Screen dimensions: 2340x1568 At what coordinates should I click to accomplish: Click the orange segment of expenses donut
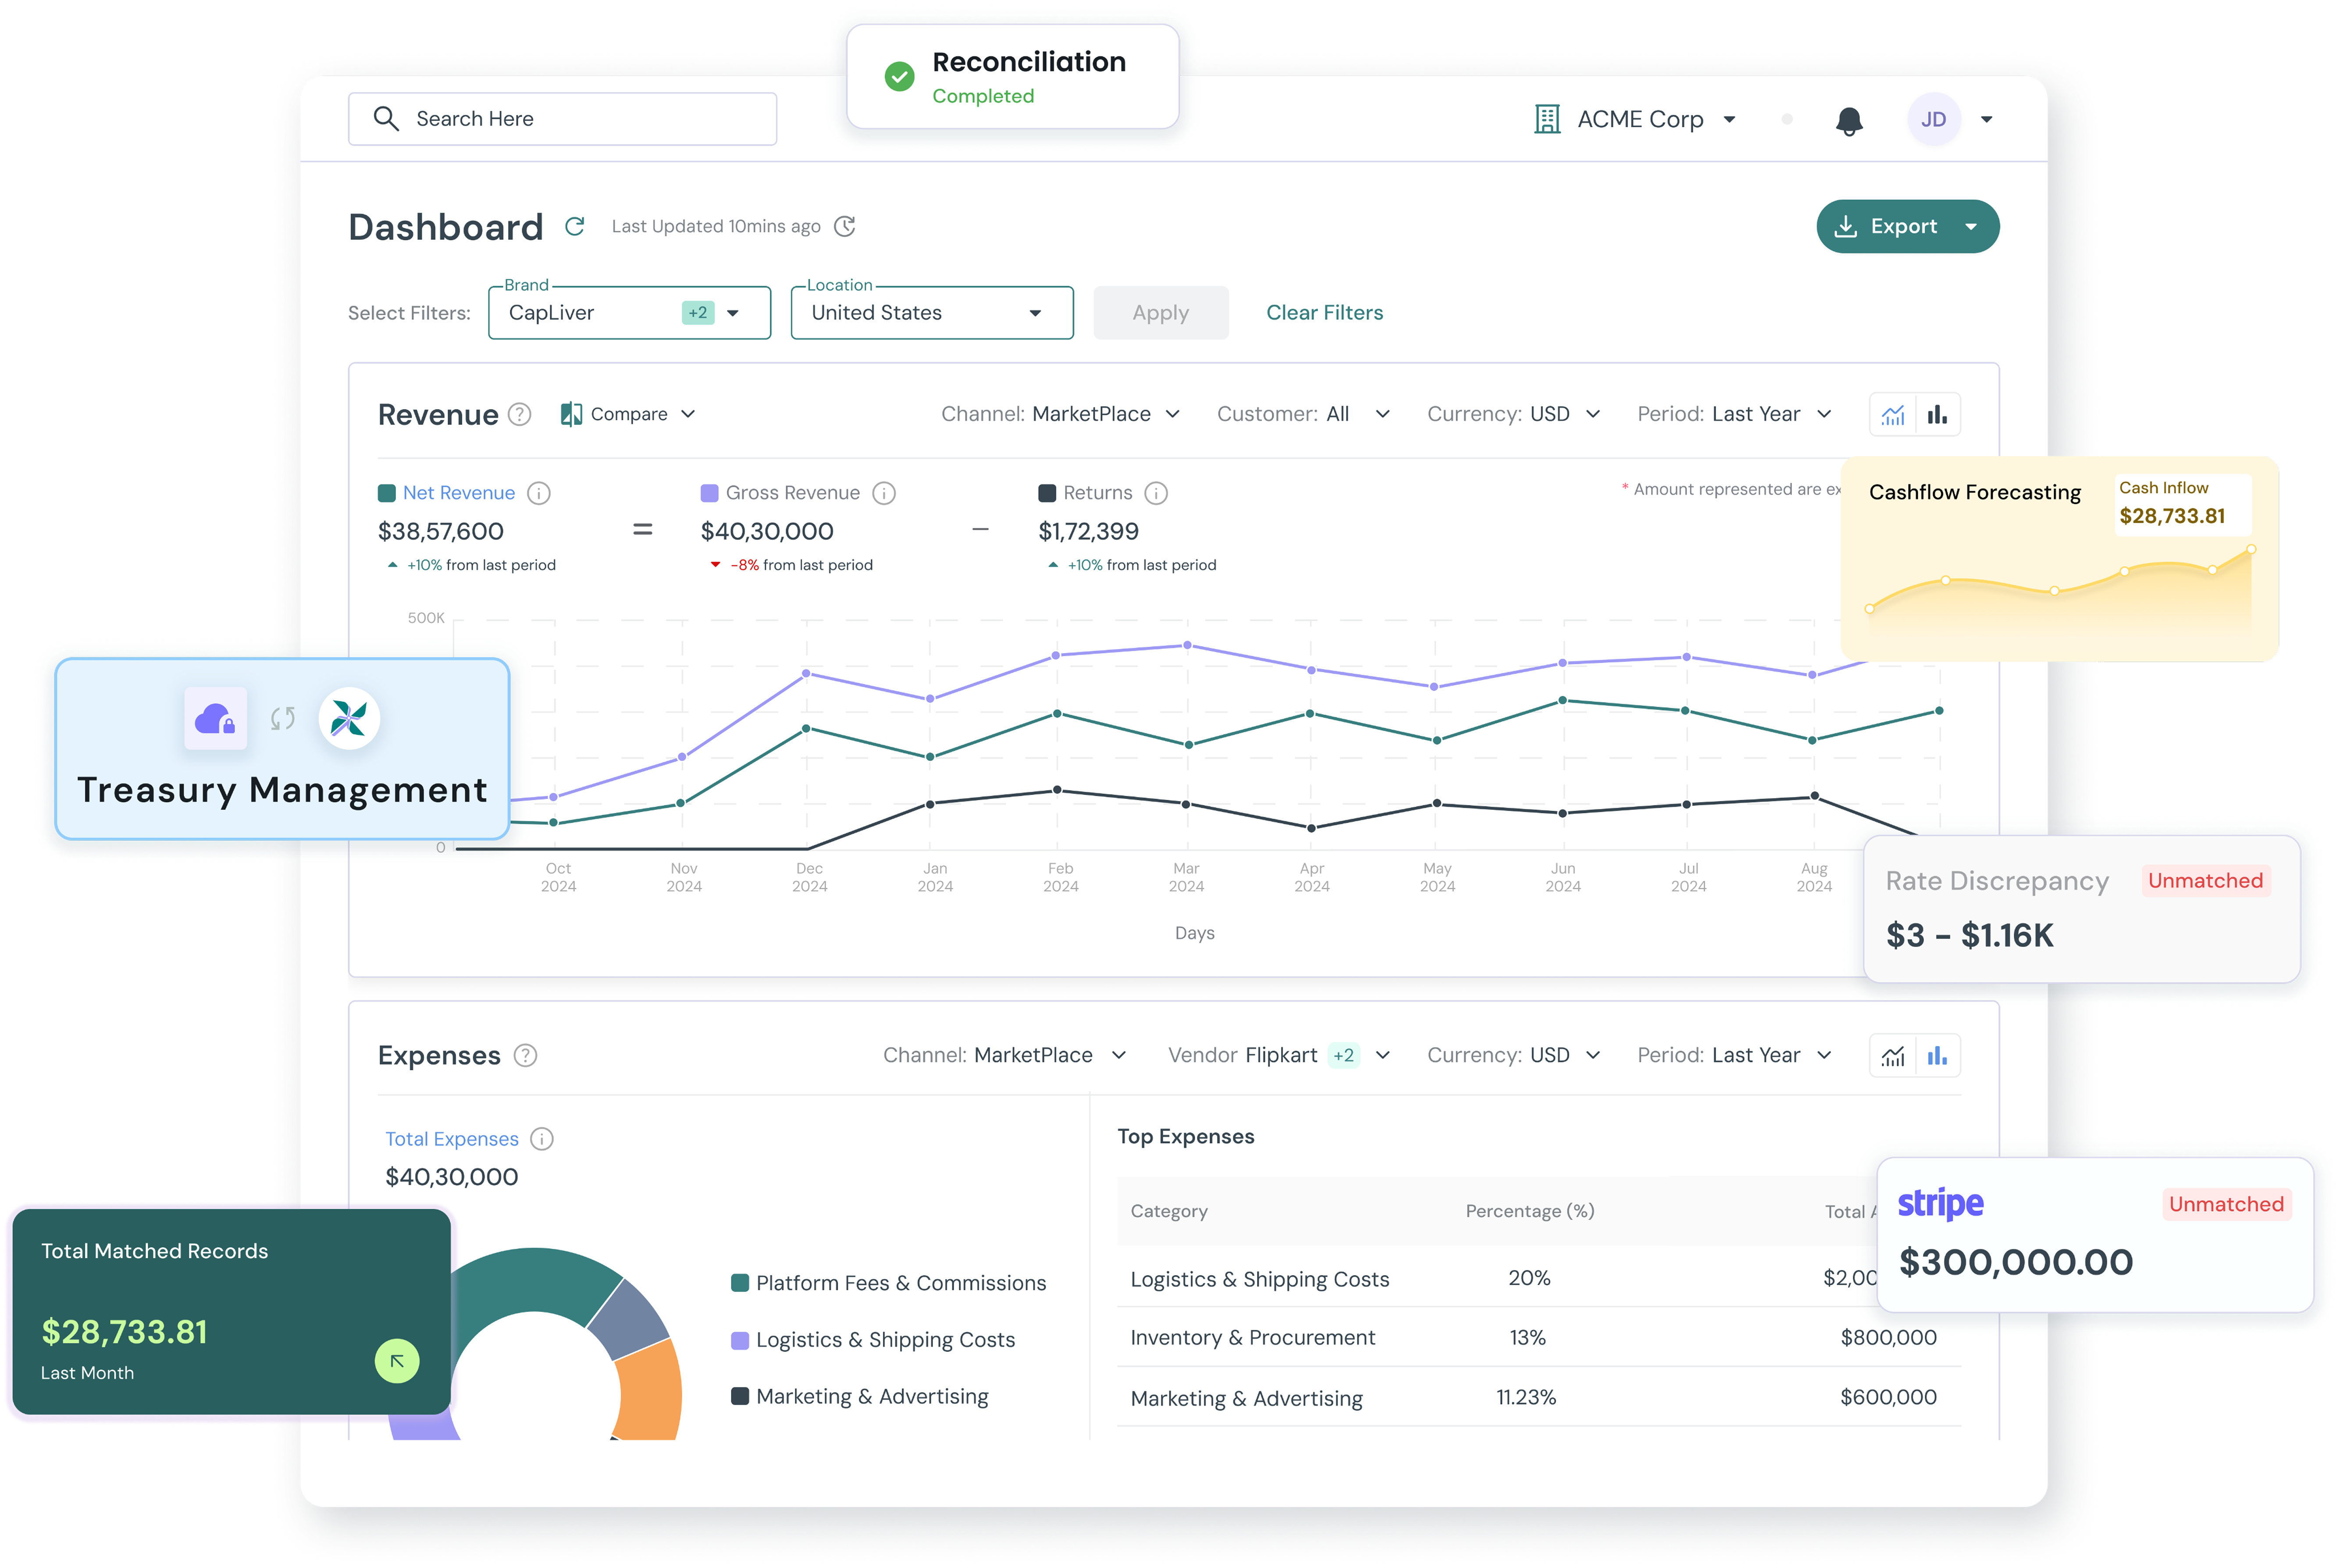[x=648, y=1390]
